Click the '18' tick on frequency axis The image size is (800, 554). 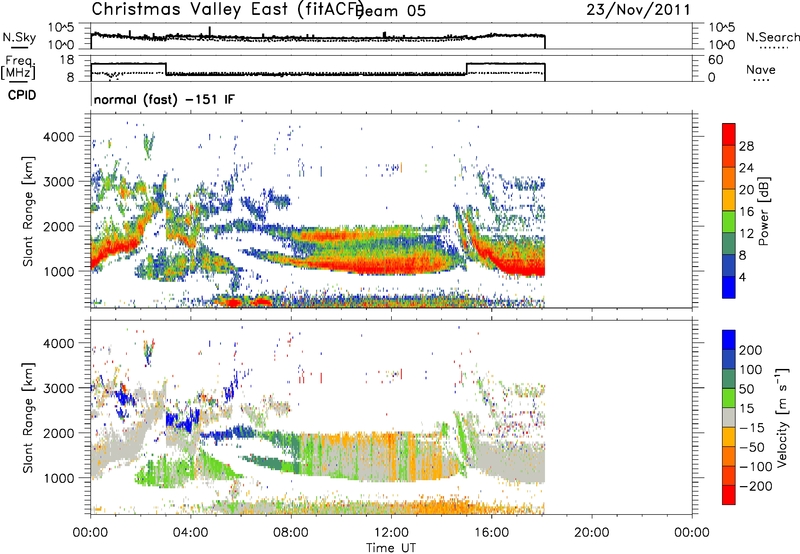point(67,60)
